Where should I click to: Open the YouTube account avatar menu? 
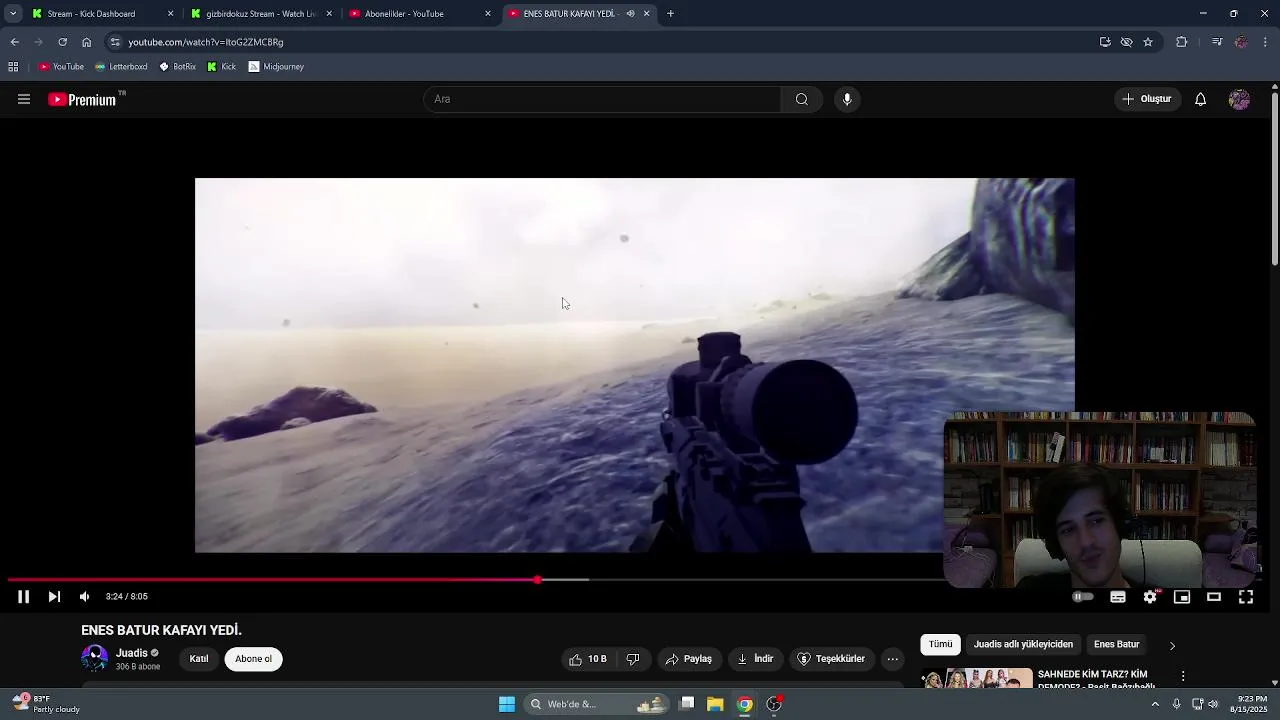point(1239,99)
